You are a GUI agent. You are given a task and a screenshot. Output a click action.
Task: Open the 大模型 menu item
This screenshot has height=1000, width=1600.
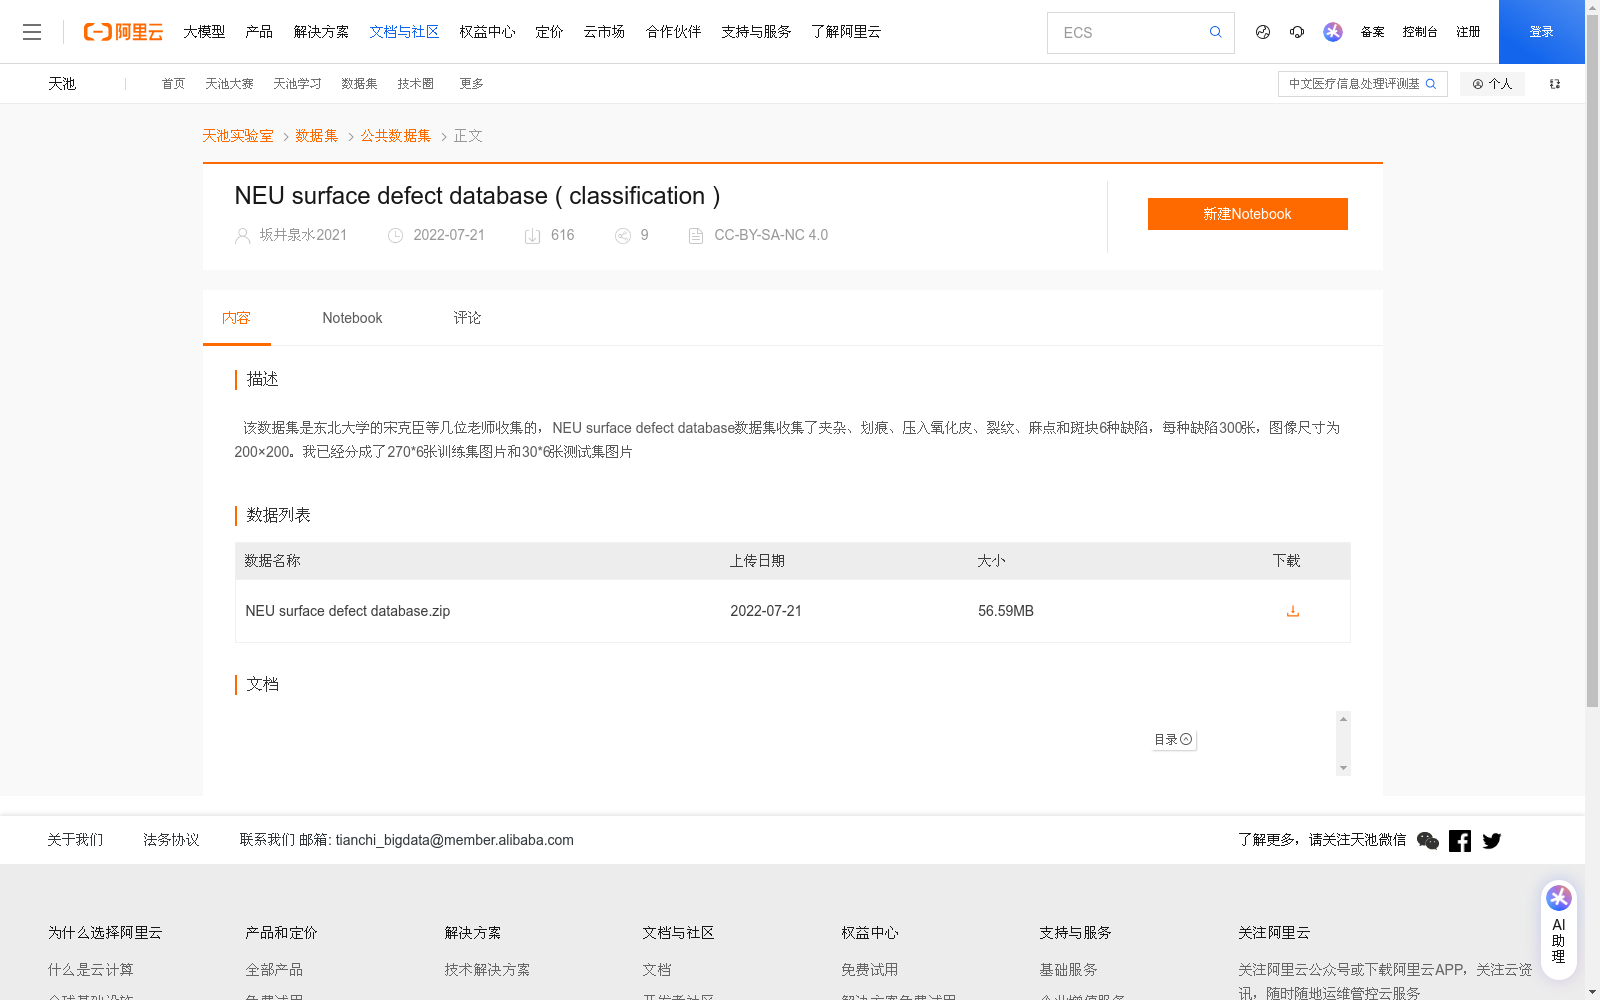point(204,32)
